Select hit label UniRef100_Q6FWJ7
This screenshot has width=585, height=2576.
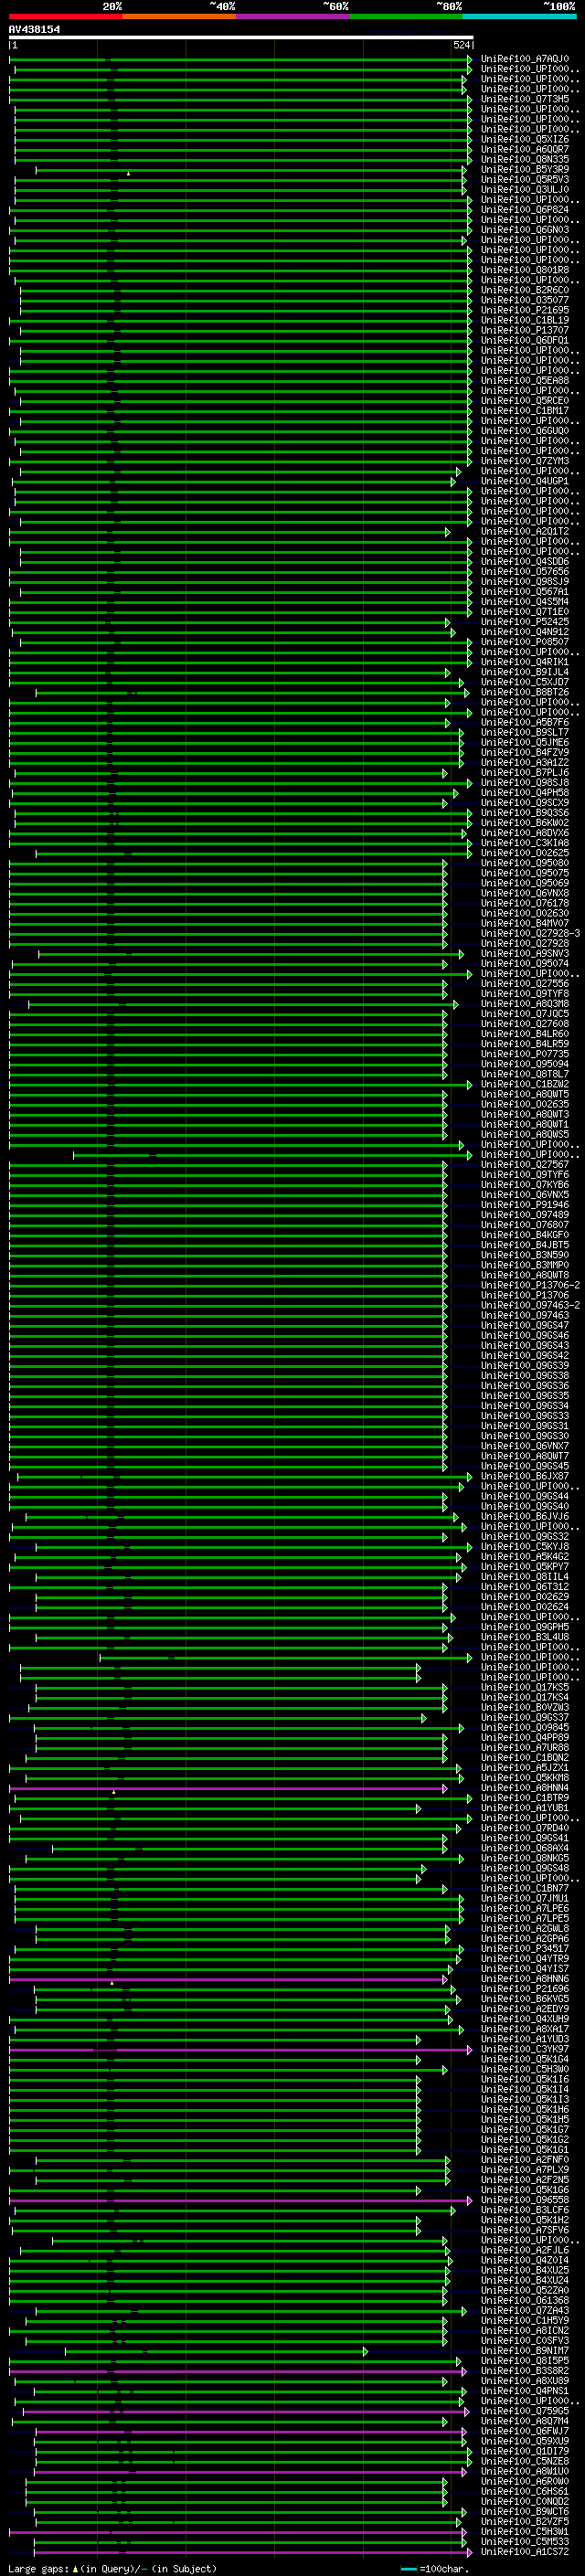click(x=525, y=2431)
